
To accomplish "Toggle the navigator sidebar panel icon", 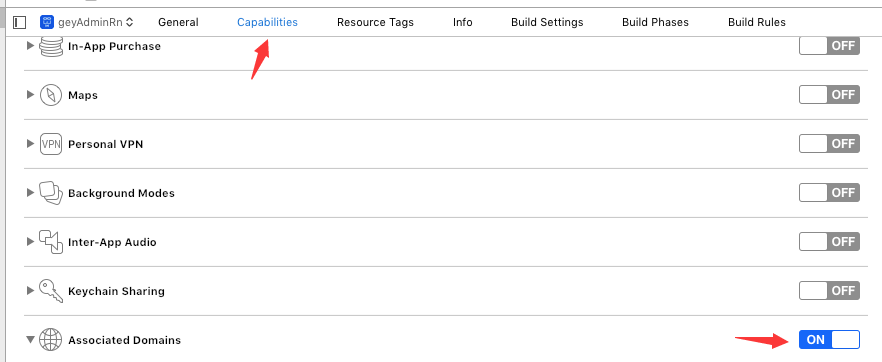I will coord(20,22).
